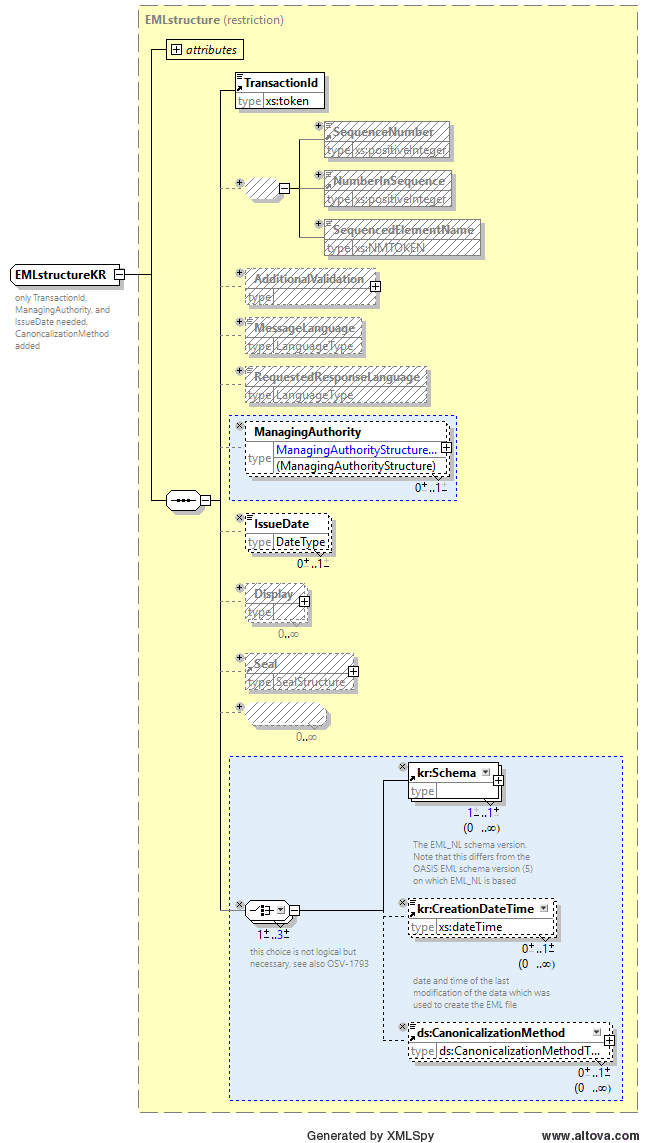648x1143 pixels.
Task: Expand the ds:CanonicalizationMethod element
Action: tap(609, 1041)
